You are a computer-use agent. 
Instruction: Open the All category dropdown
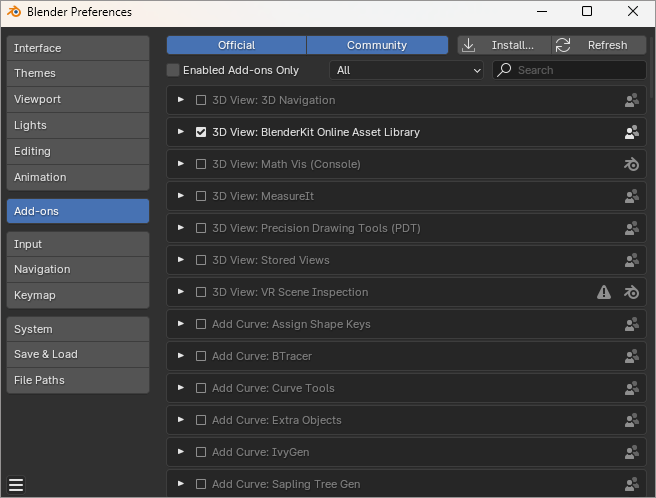(407, 71)
